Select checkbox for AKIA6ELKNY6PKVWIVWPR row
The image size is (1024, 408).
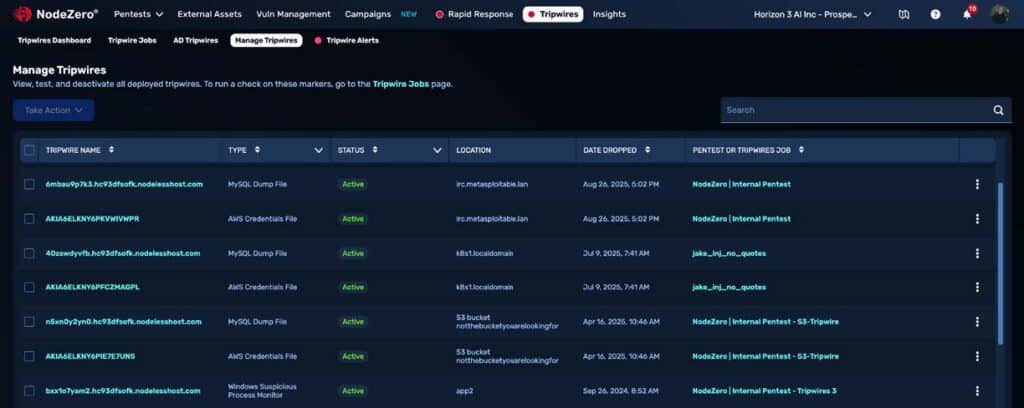pos(29,219)
